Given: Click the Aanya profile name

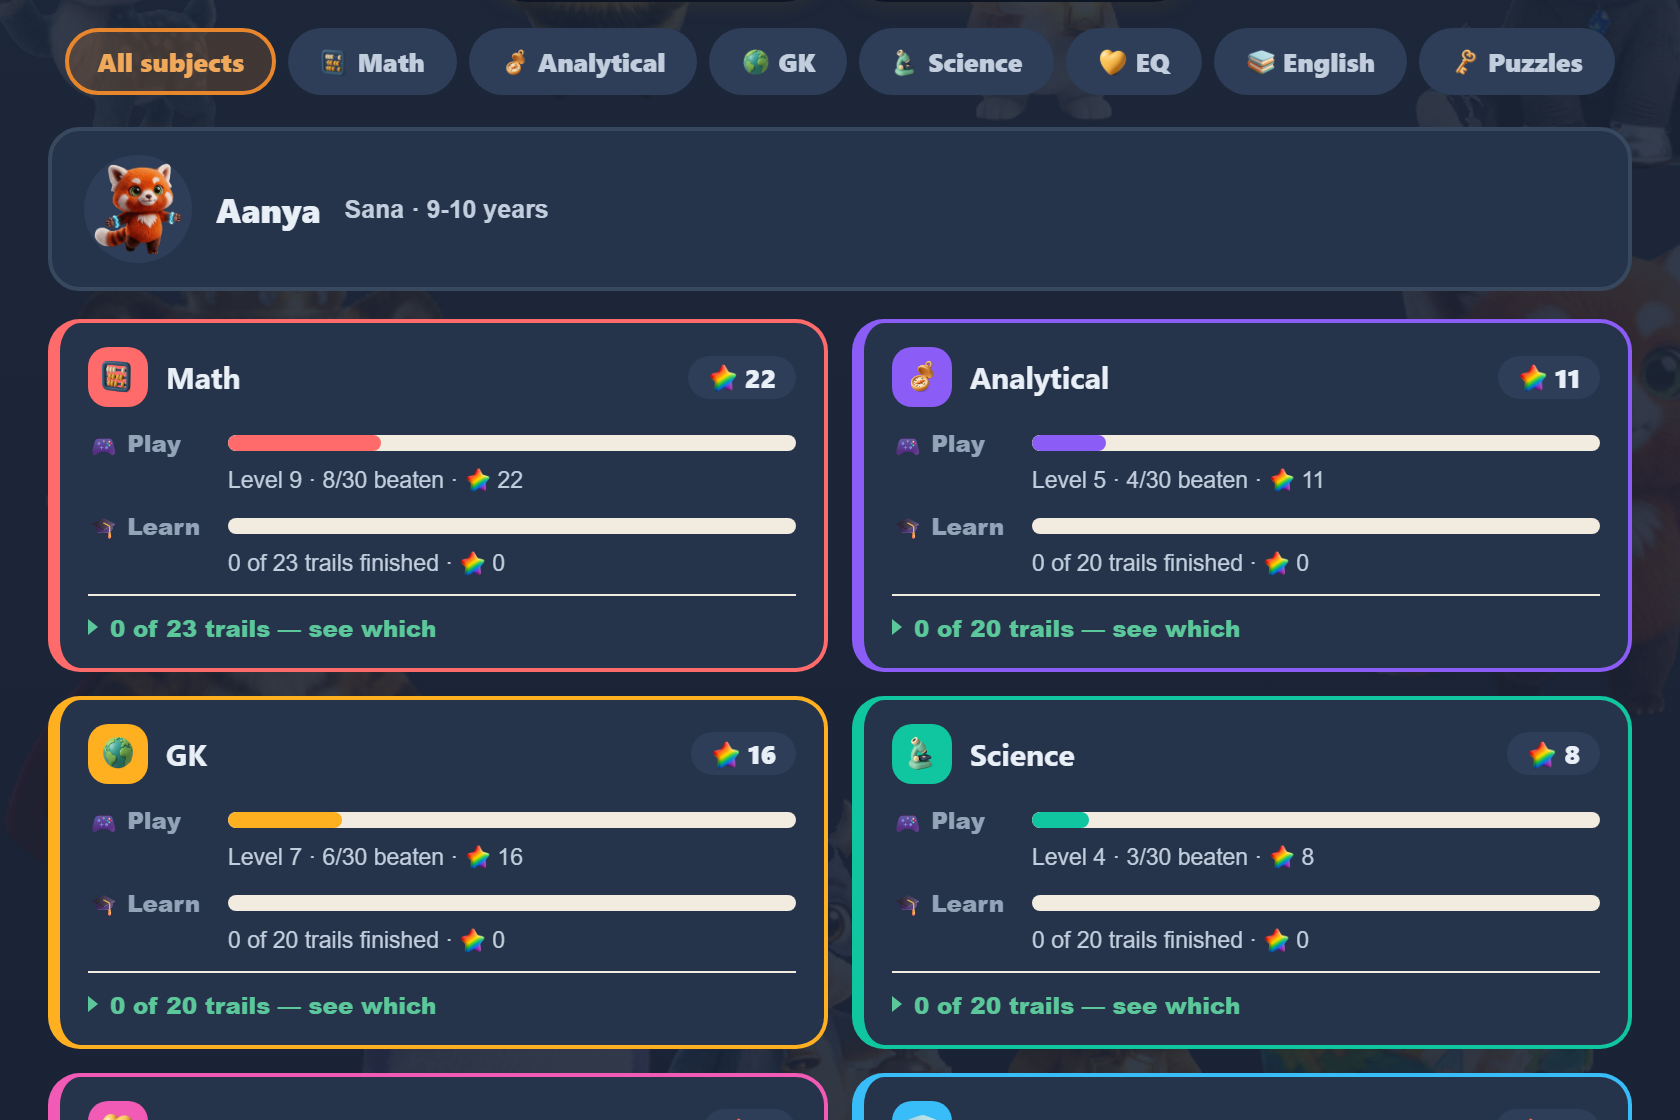Looking at the screenshot, I should [x=268, y=211].
